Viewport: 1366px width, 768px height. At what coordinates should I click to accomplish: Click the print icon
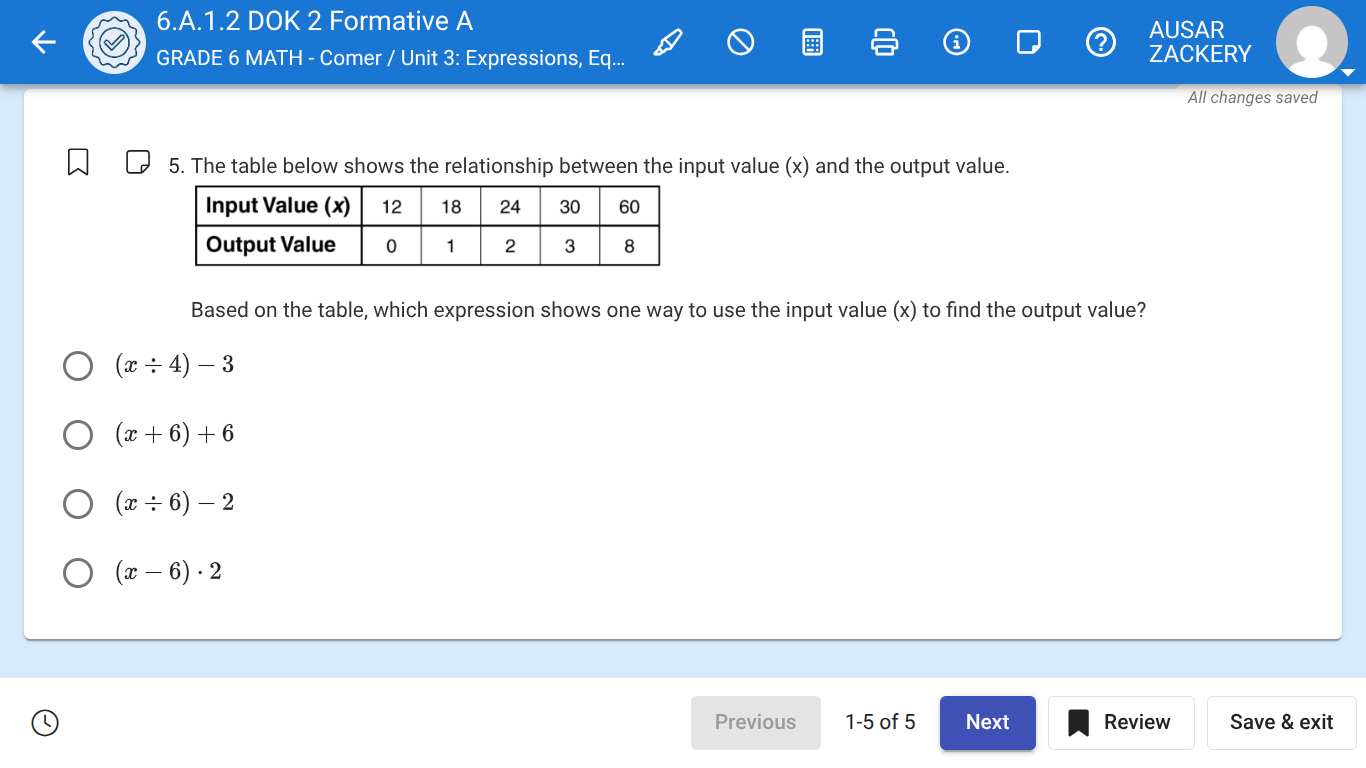884,41
